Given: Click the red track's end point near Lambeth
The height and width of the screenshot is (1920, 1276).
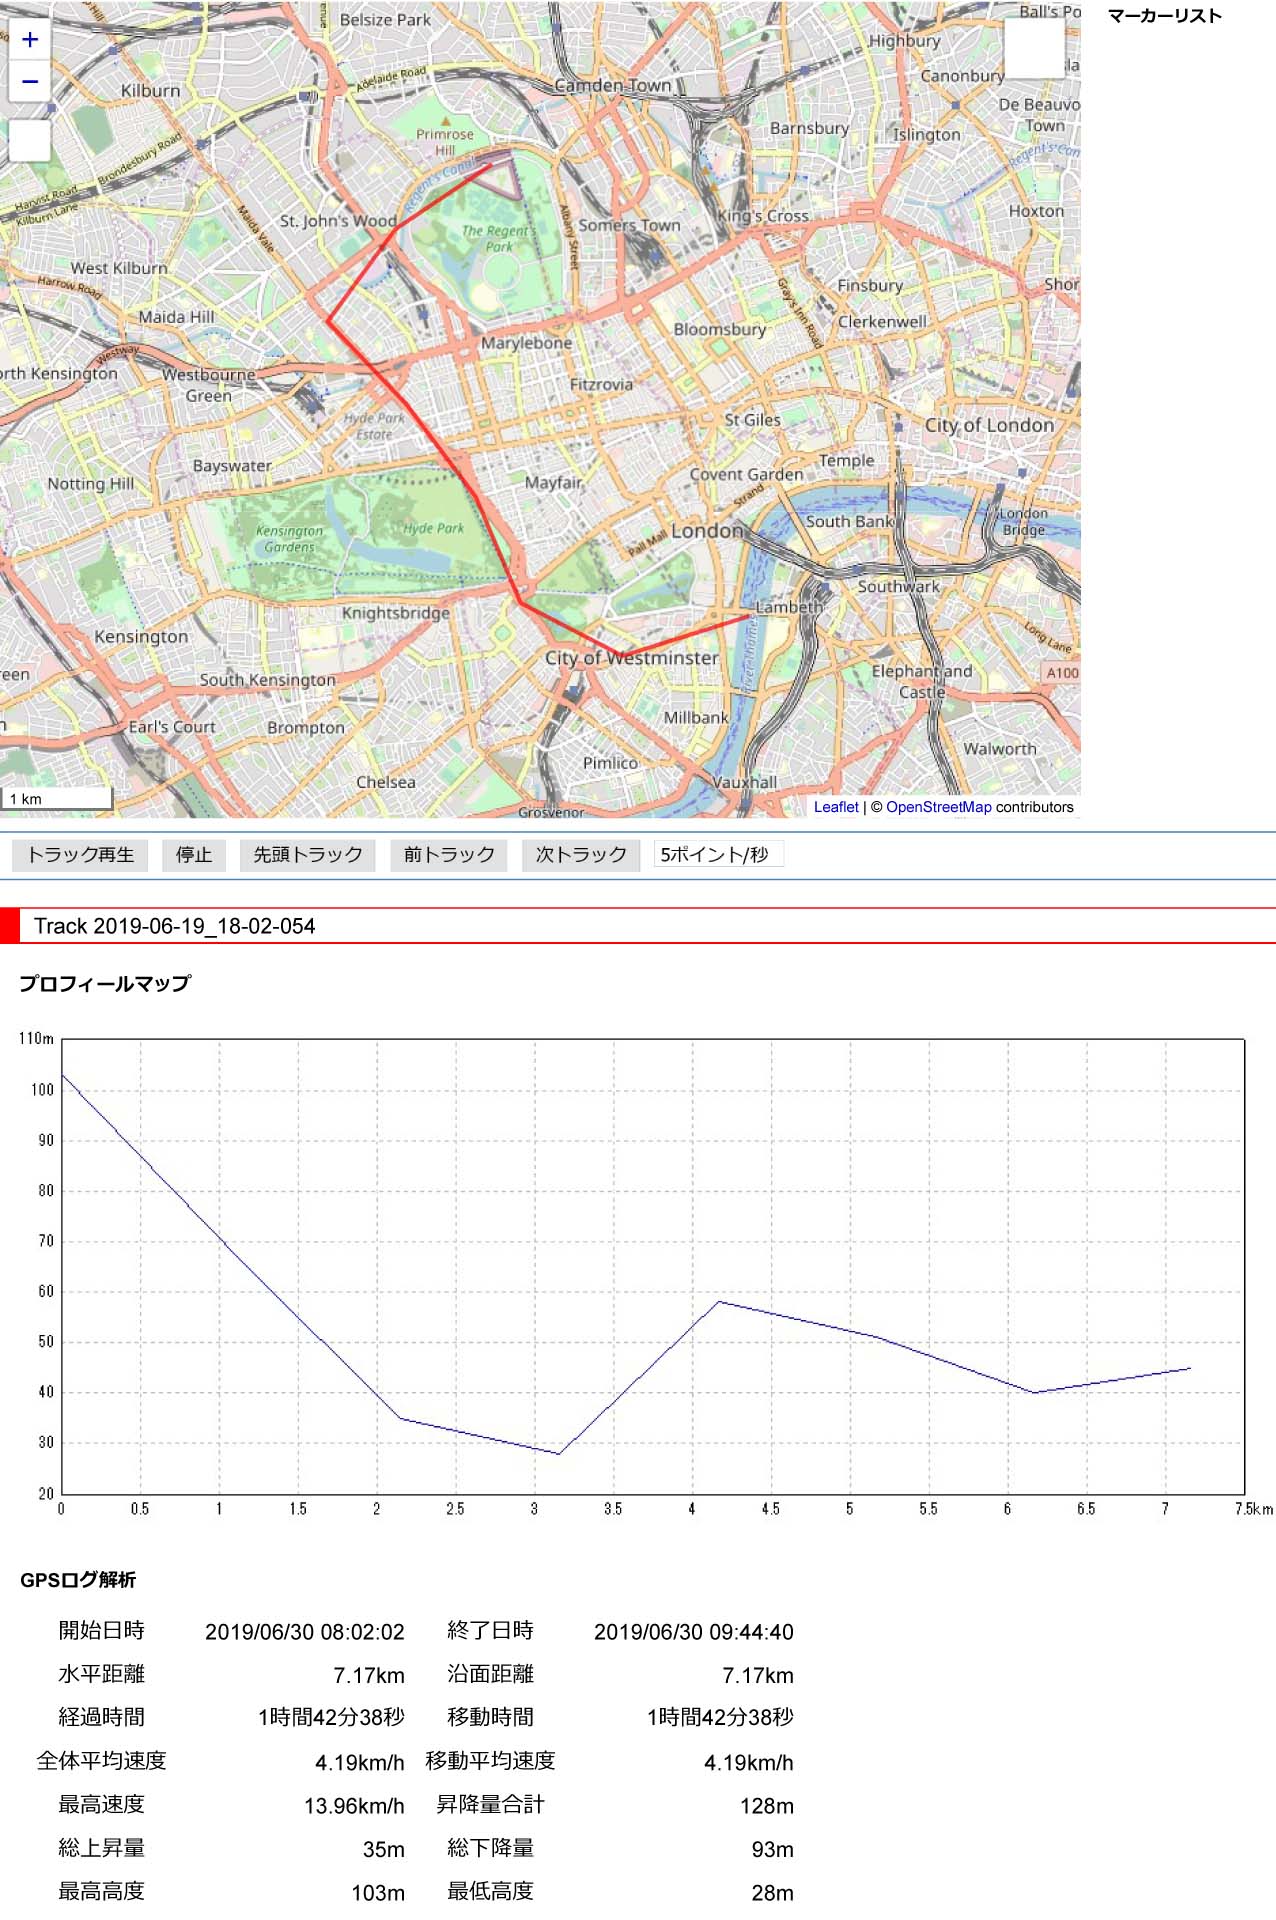Looking at the screenshot, I should [x=750, y=616].
